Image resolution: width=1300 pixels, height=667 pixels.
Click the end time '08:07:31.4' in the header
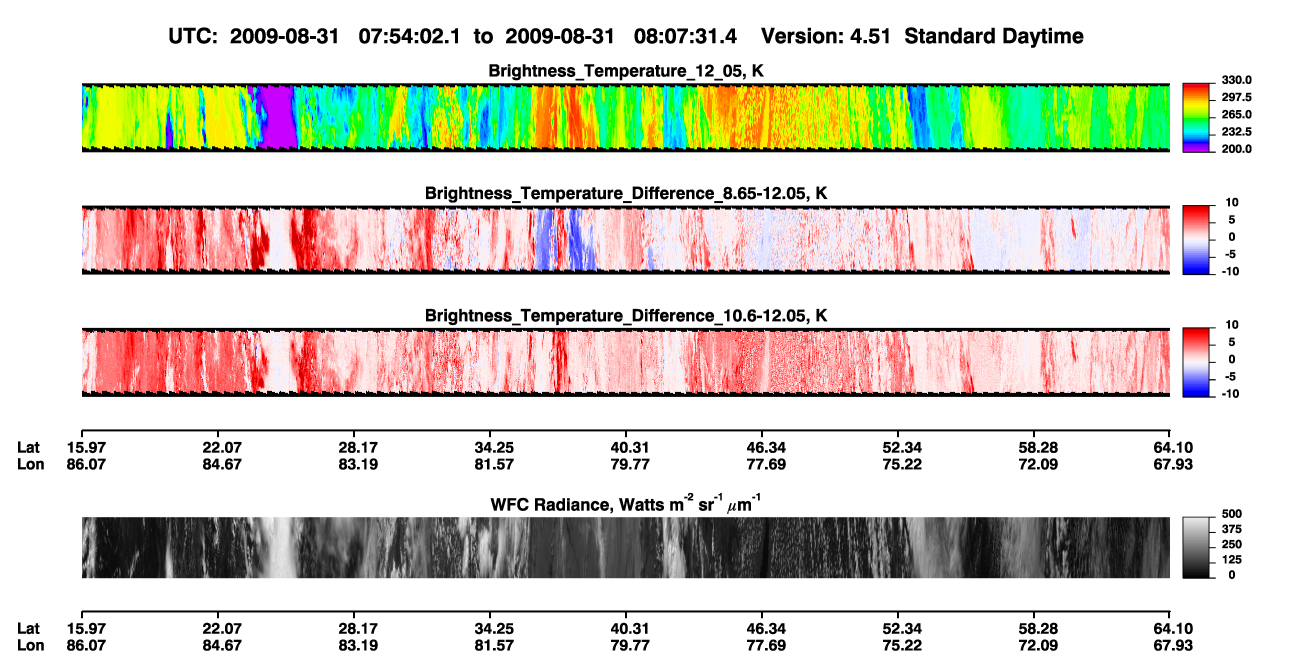tap(686, 36)
